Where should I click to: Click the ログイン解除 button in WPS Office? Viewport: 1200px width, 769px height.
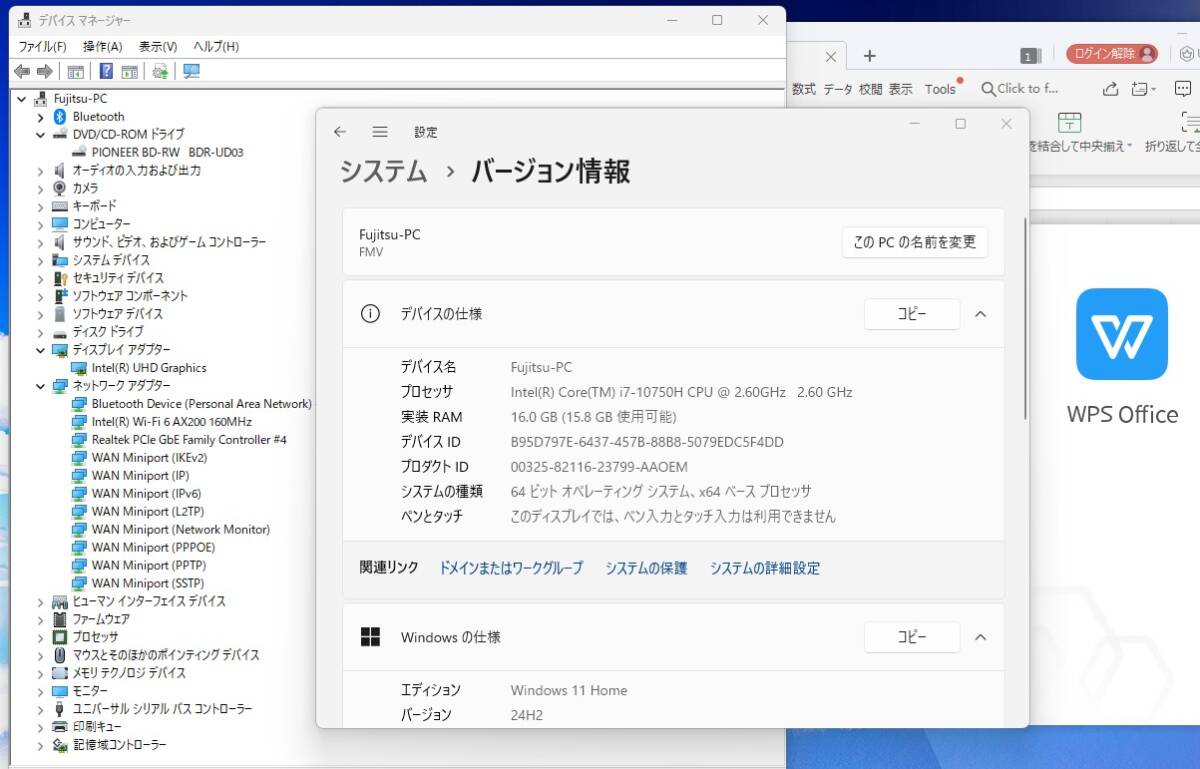point(1111,54)
